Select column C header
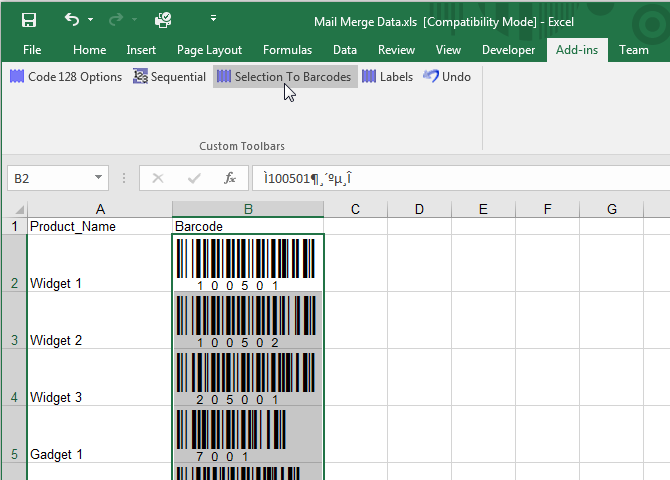 (x=356, y=209)
